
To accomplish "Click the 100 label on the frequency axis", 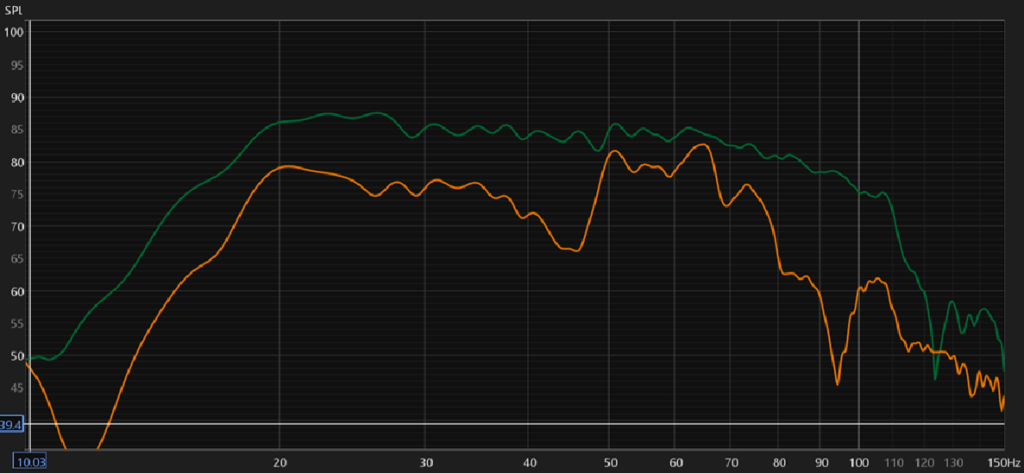I will click(858, 462).
